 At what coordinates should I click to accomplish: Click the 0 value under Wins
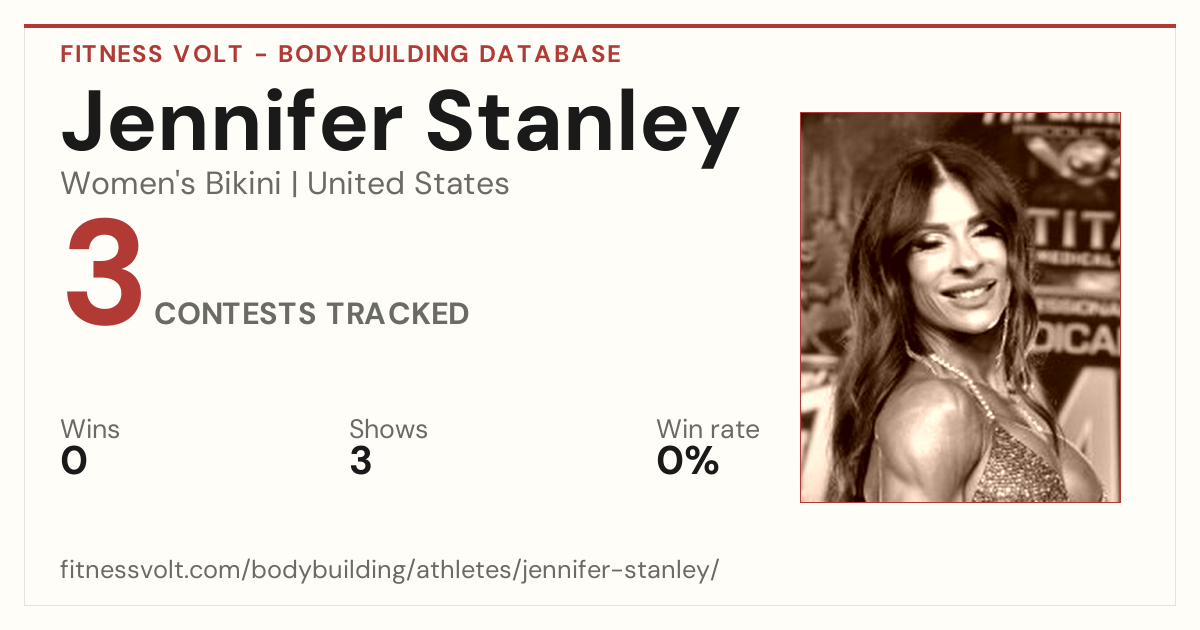(74, 461)
